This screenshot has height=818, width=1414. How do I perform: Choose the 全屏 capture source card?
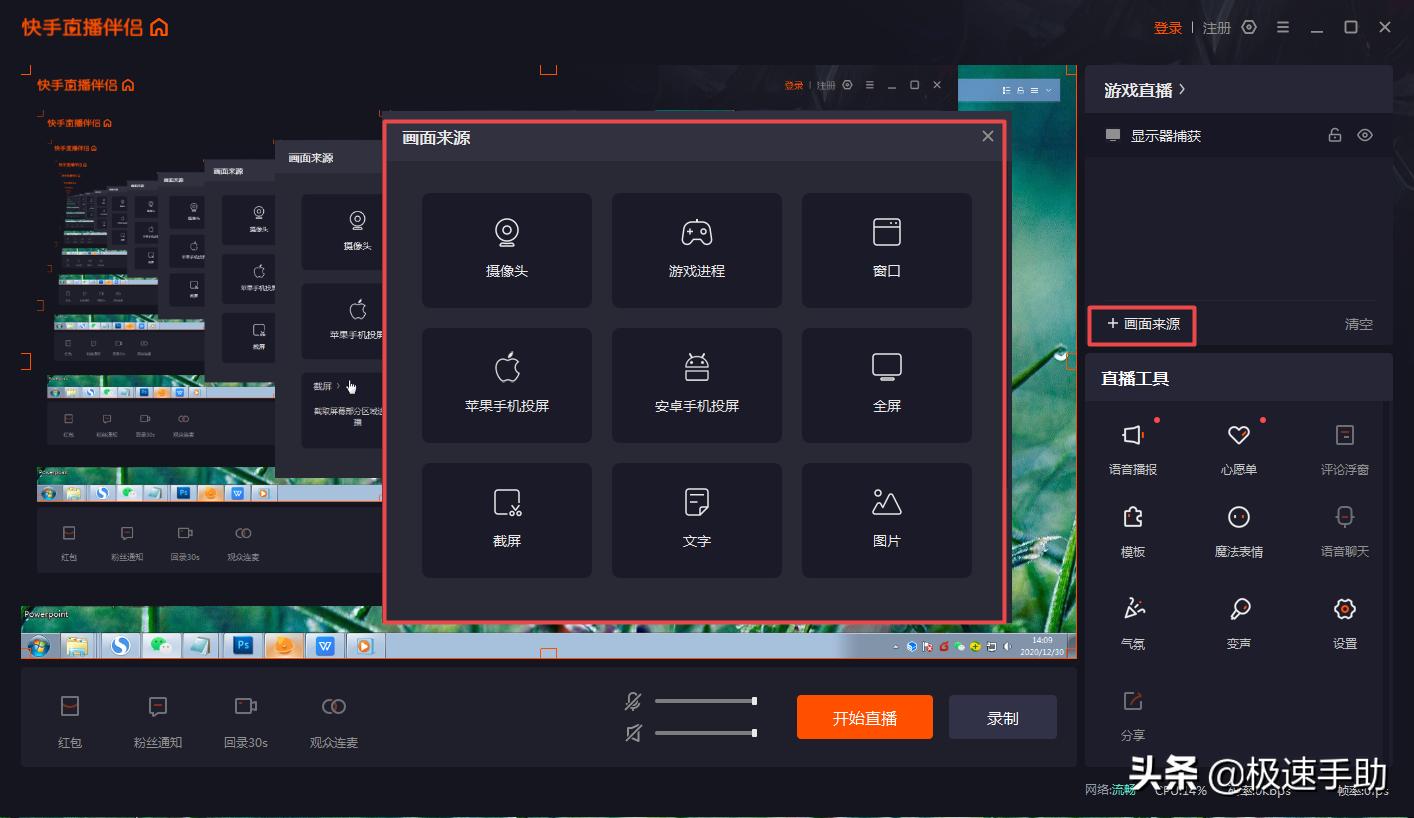886,385
